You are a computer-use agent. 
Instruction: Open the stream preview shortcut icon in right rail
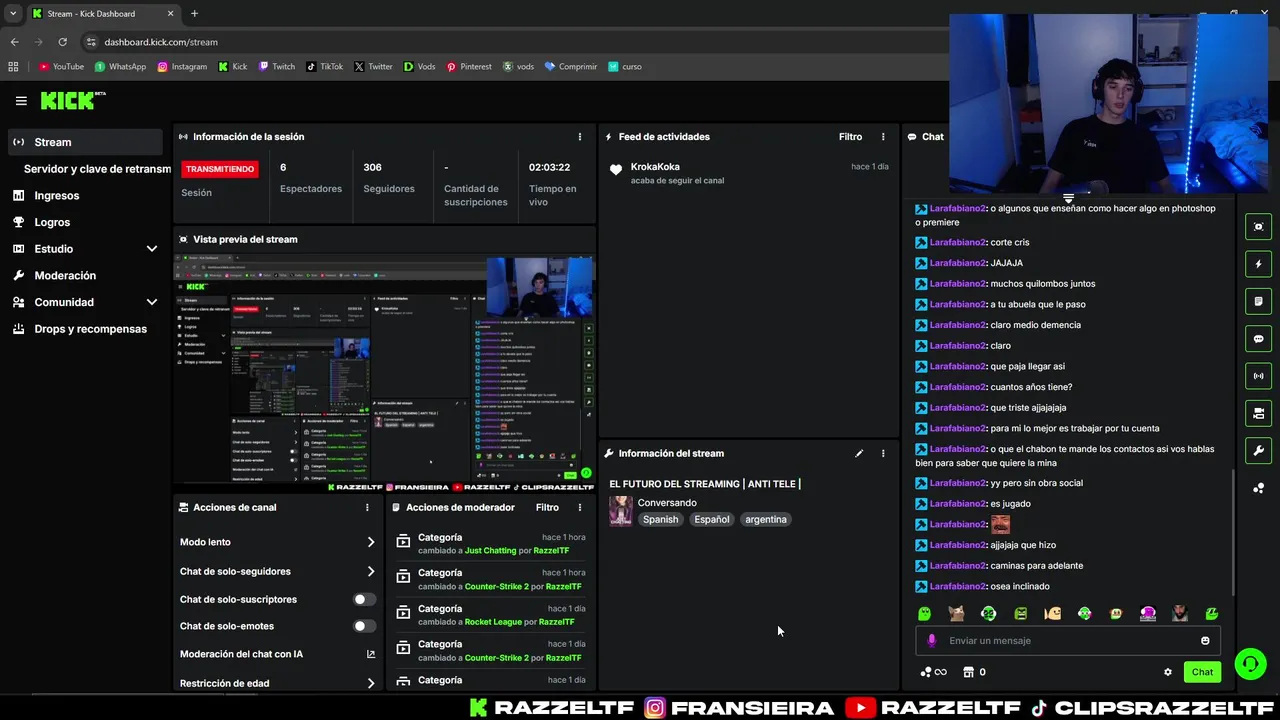1259,227
